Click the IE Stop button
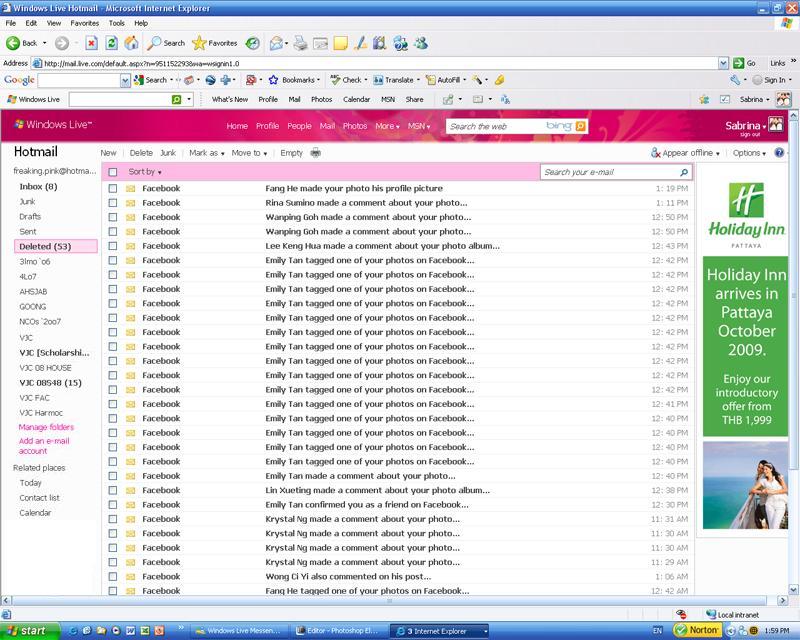Screen dimensions: 800x640 (91, 43)
